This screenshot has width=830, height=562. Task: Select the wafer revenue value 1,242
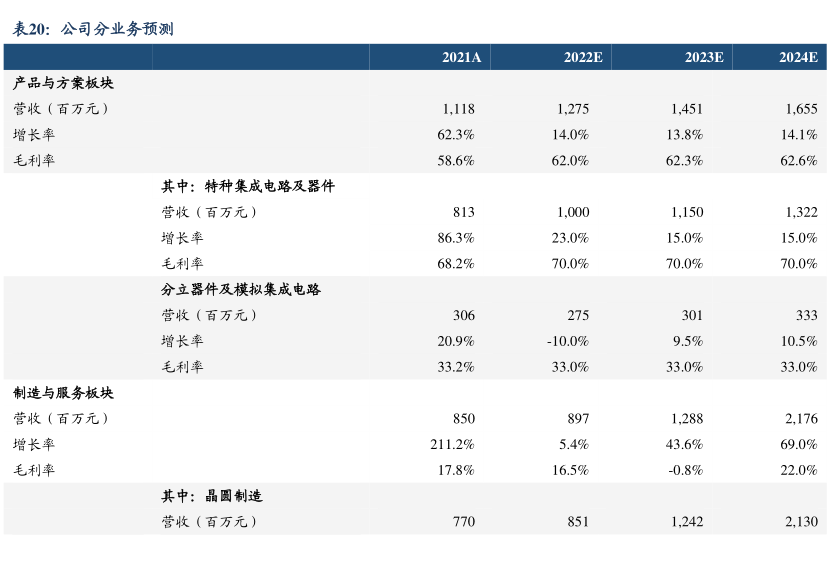coord(687,522)
